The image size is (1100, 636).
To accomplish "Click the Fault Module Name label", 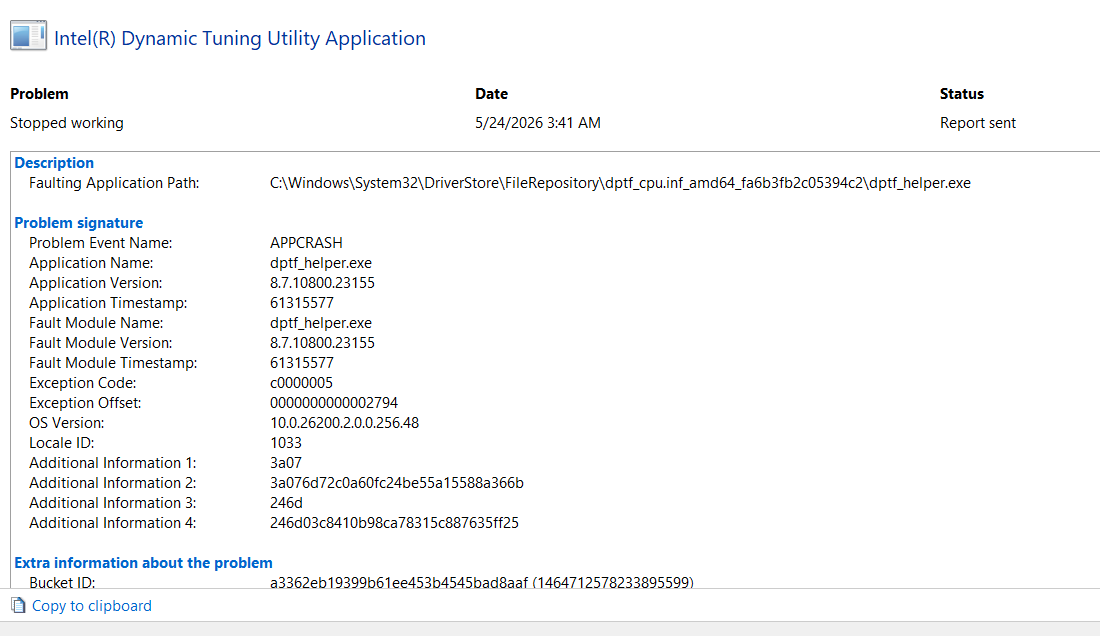I will tap(96, 323).
